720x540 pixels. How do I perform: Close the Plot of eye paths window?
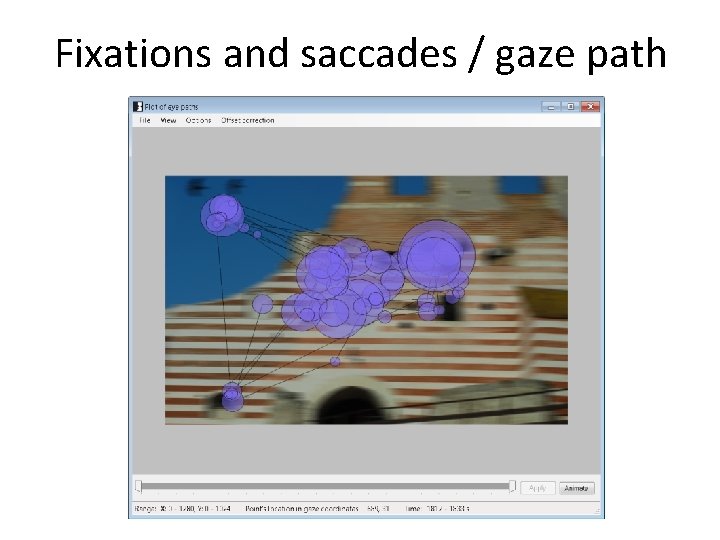pos(590,107)
